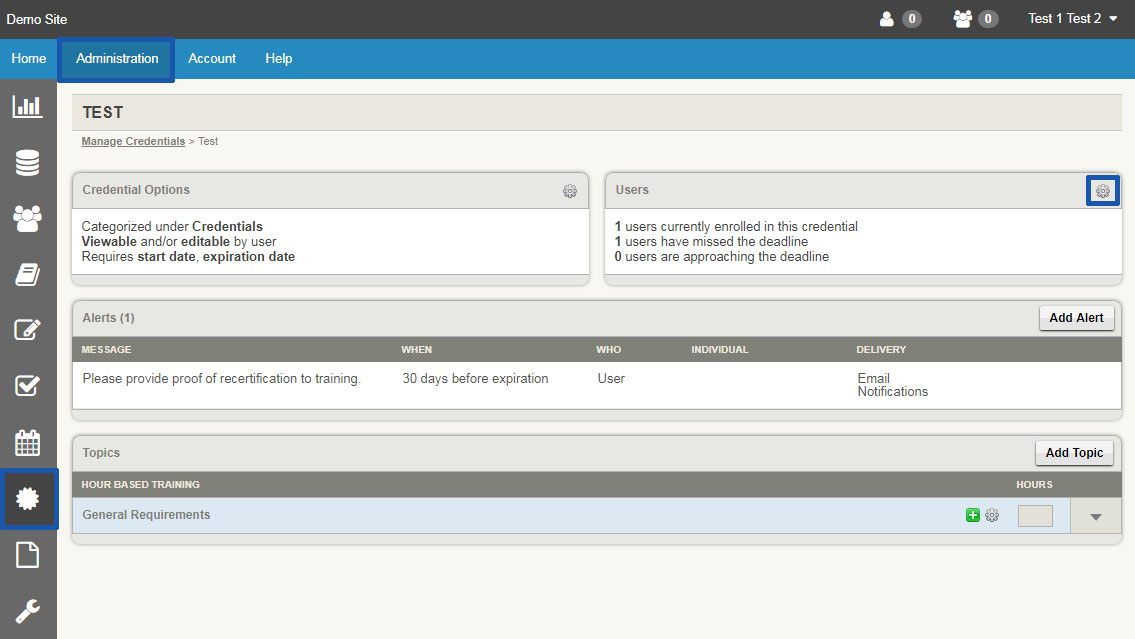Select the database icon in the sidebar

coord(27,162)
